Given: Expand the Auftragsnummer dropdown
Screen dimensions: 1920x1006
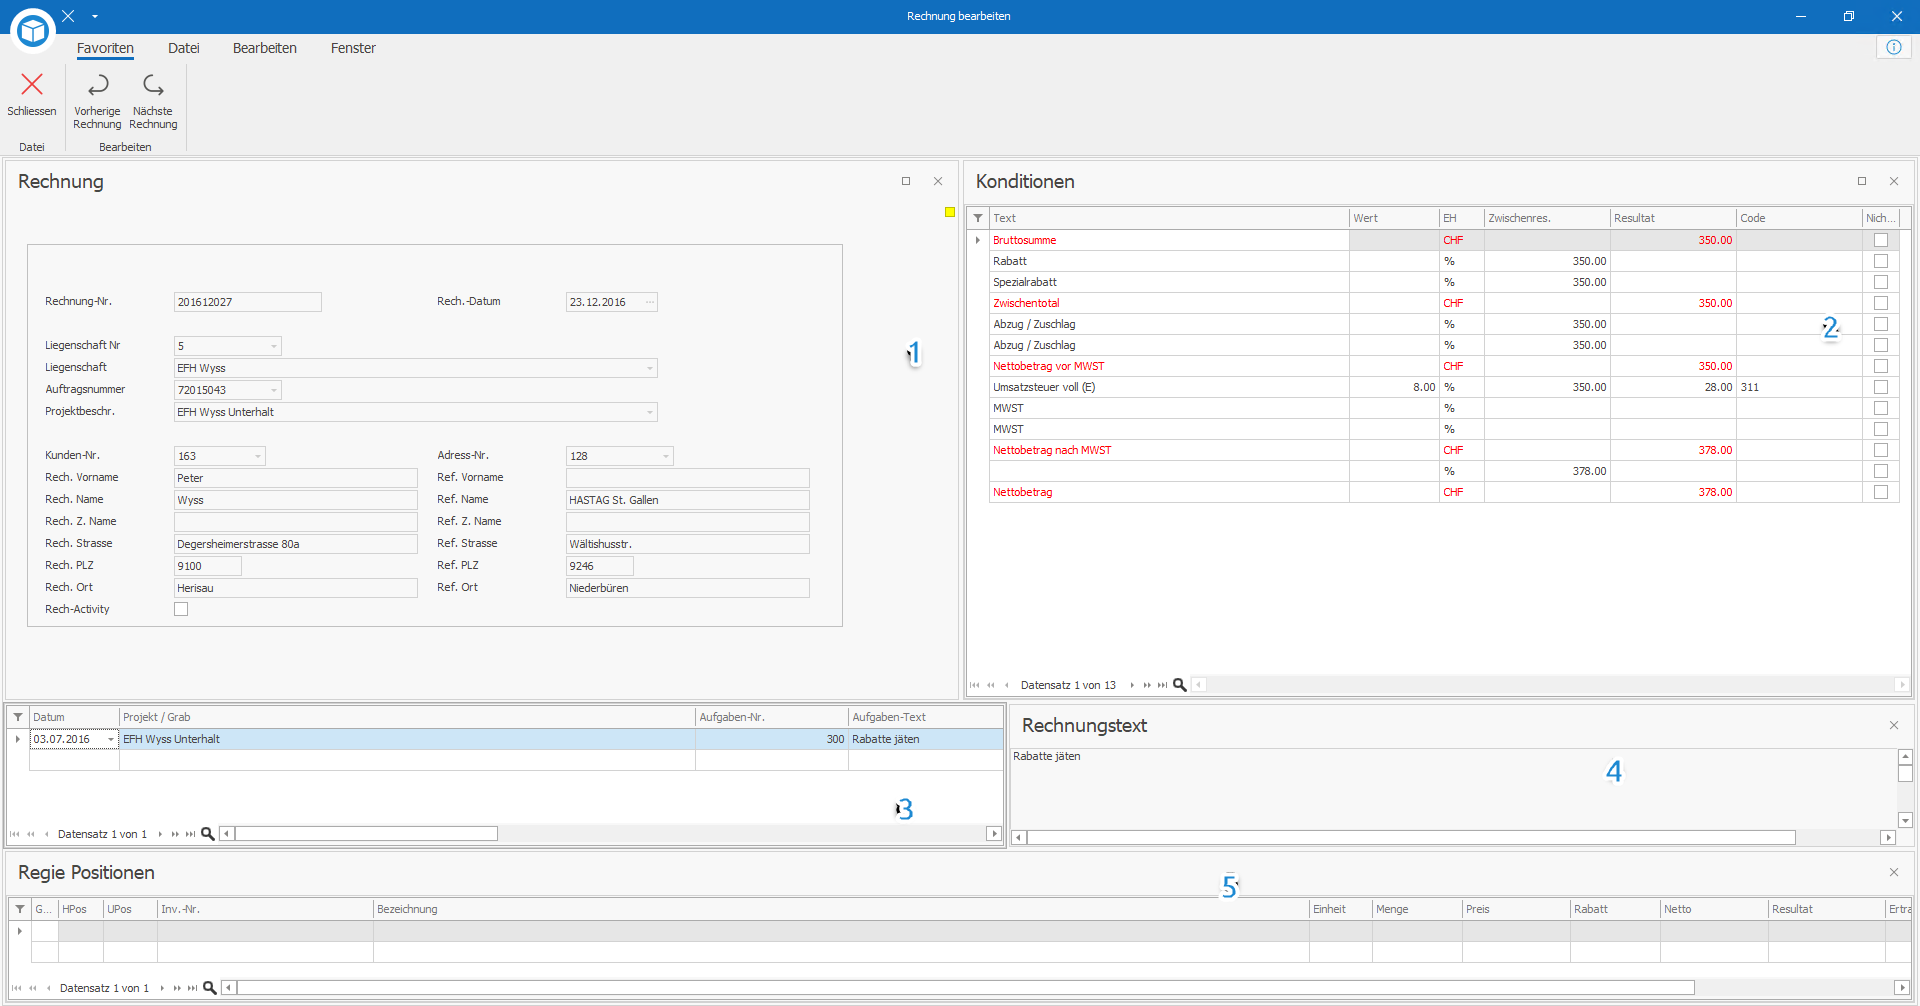Looking at the screenshot, I should [x=274, y=390].
